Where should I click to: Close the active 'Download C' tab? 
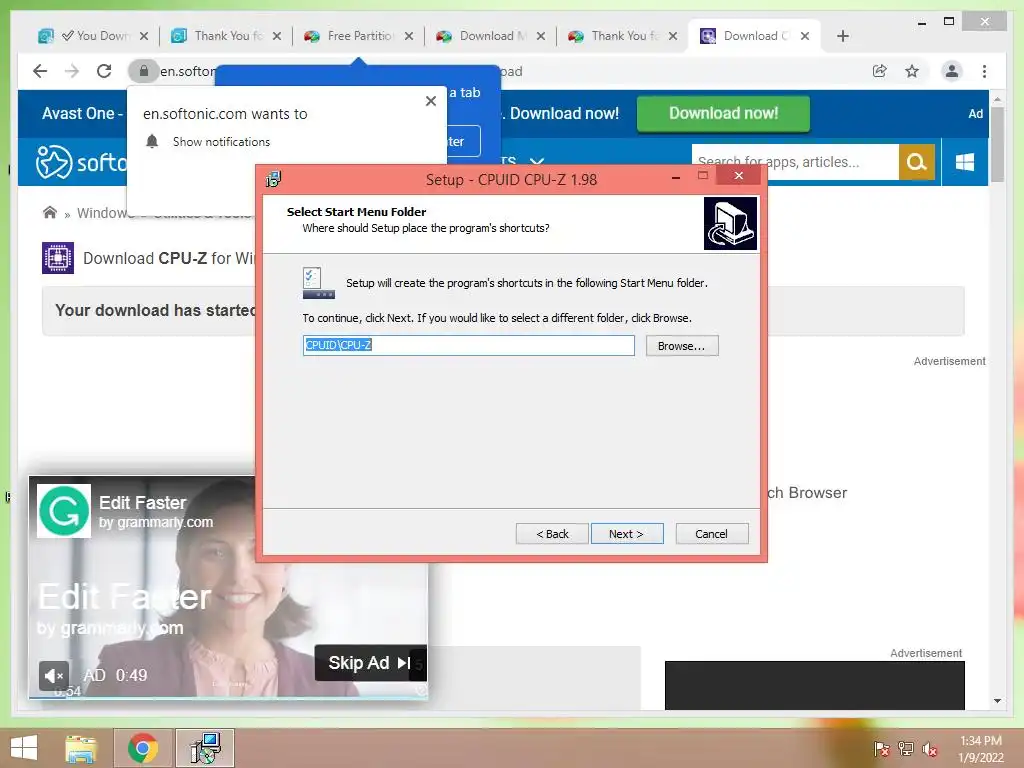(805, 36)
